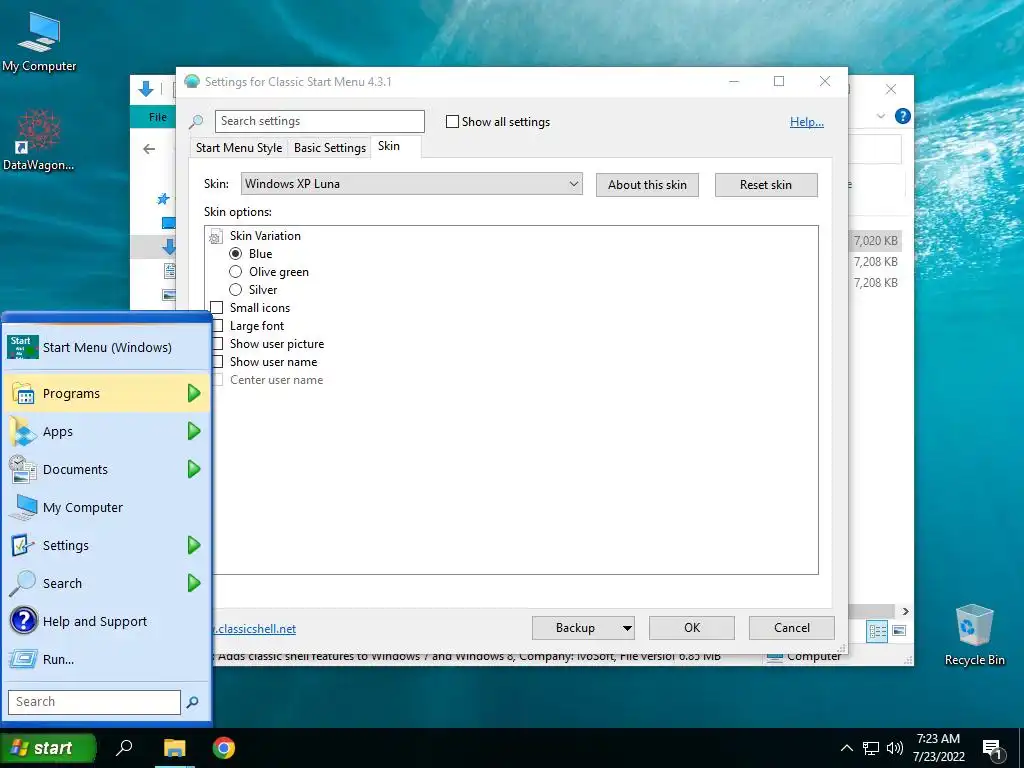Screen dimensions: 1024x768
Task: Open the Help... link
Action: 807,122
